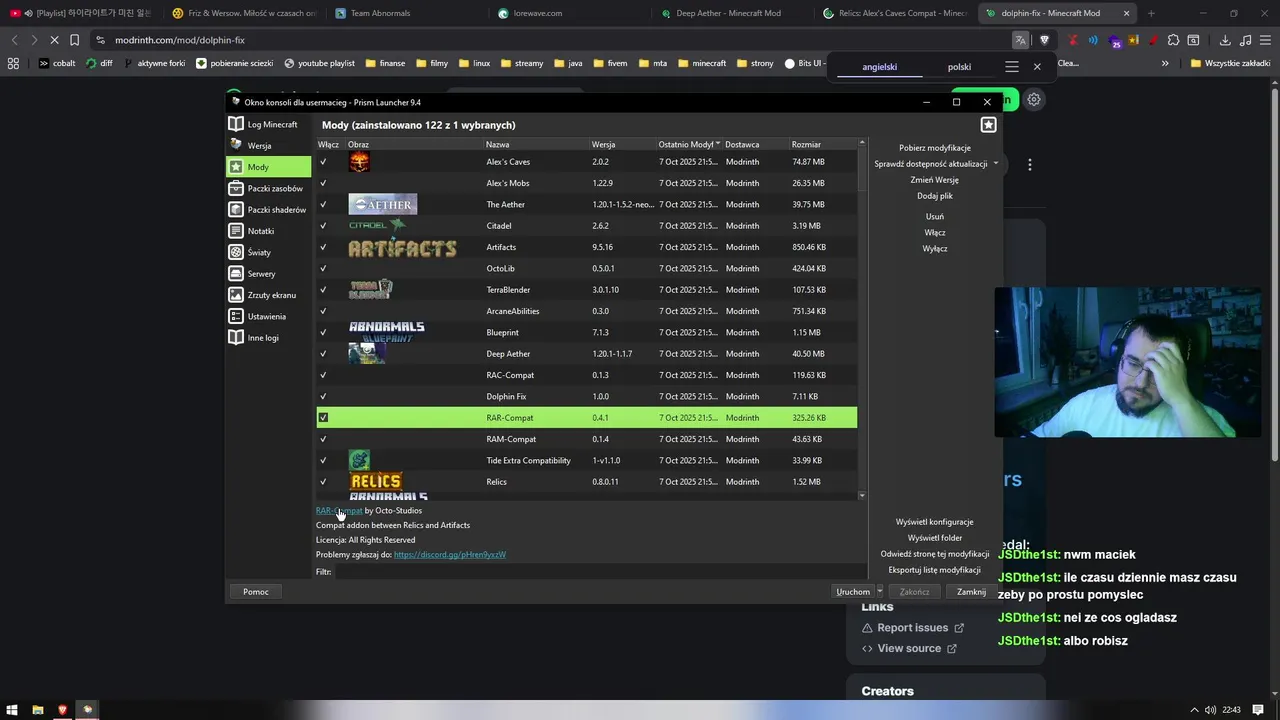Select the Mody star icon in sidebar
This screenshot has width=1280, height=720.
(236, 167)
